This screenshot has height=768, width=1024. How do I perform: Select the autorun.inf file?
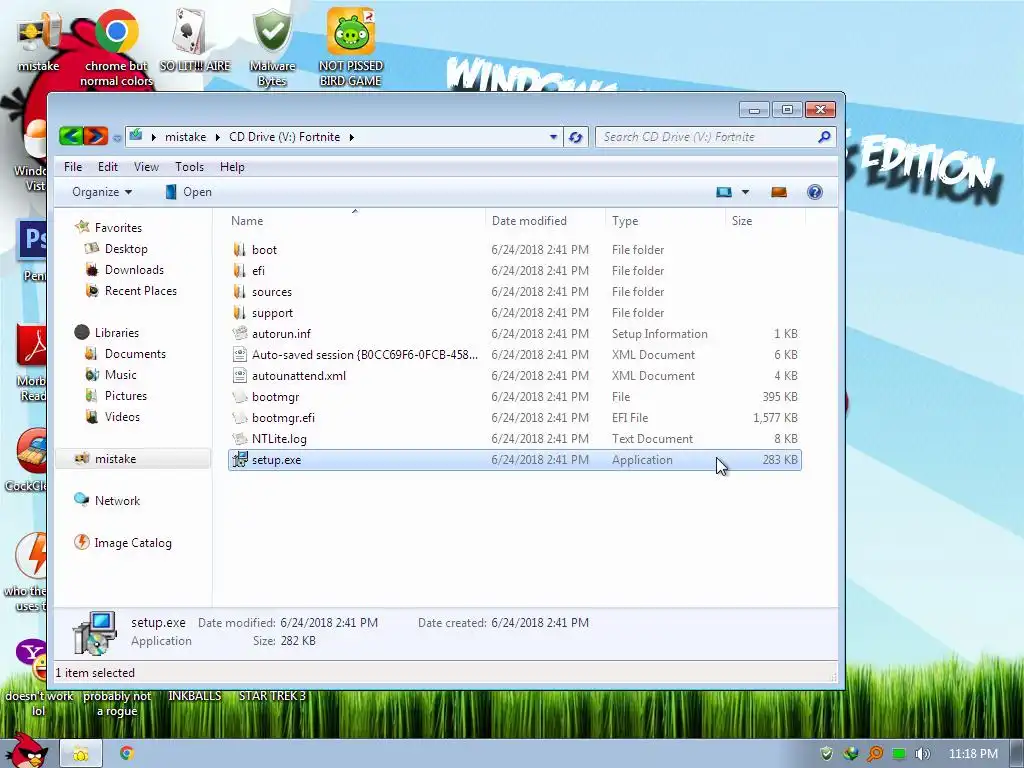coord(281,334)
